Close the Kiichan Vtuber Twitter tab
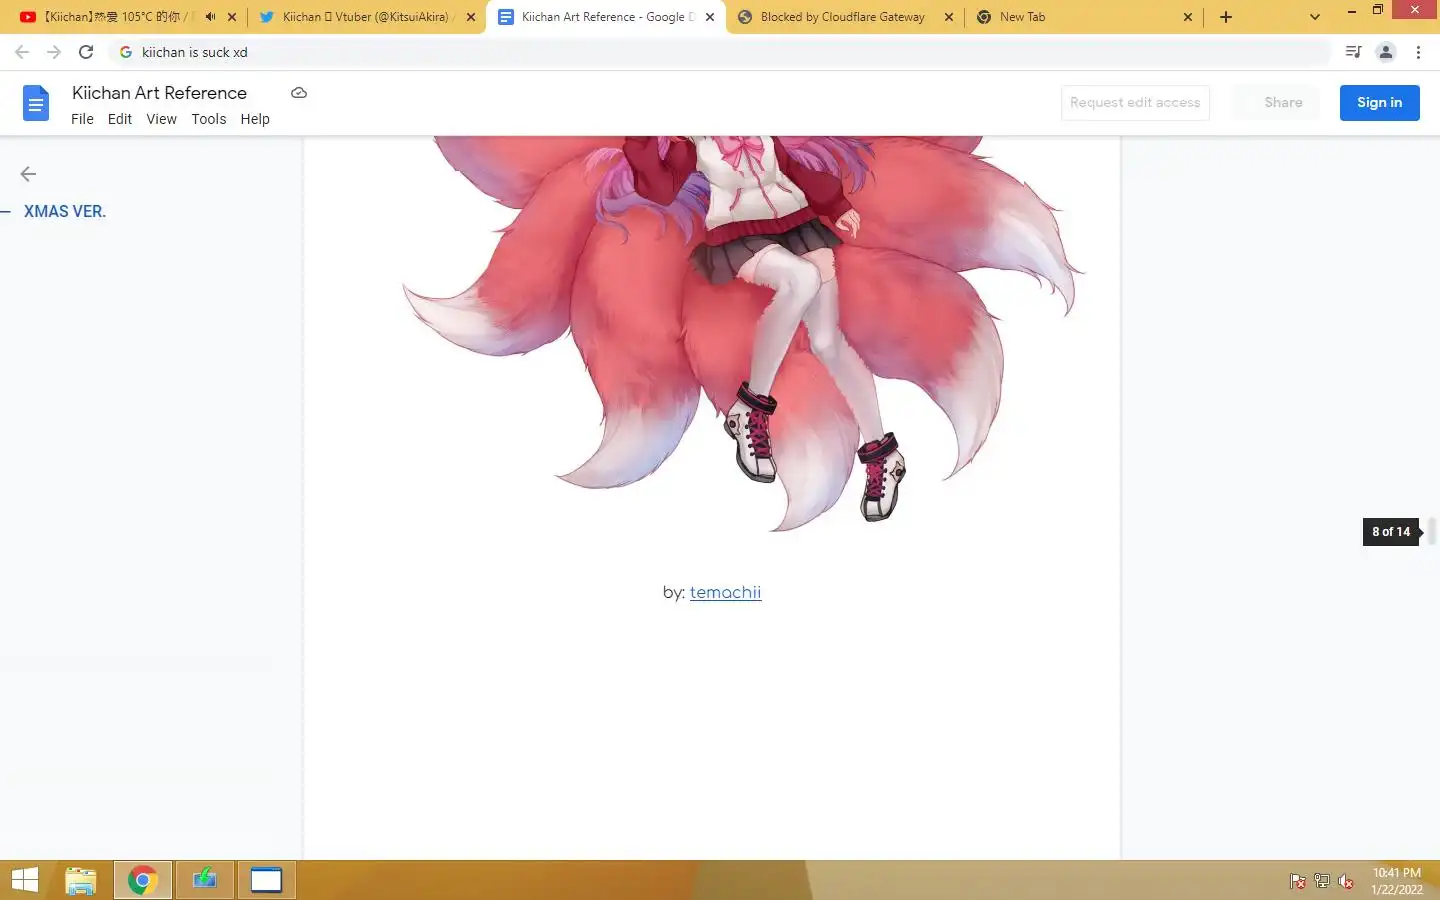The image size is (1440, 900). pyautogui.click(x=471, y=17)
